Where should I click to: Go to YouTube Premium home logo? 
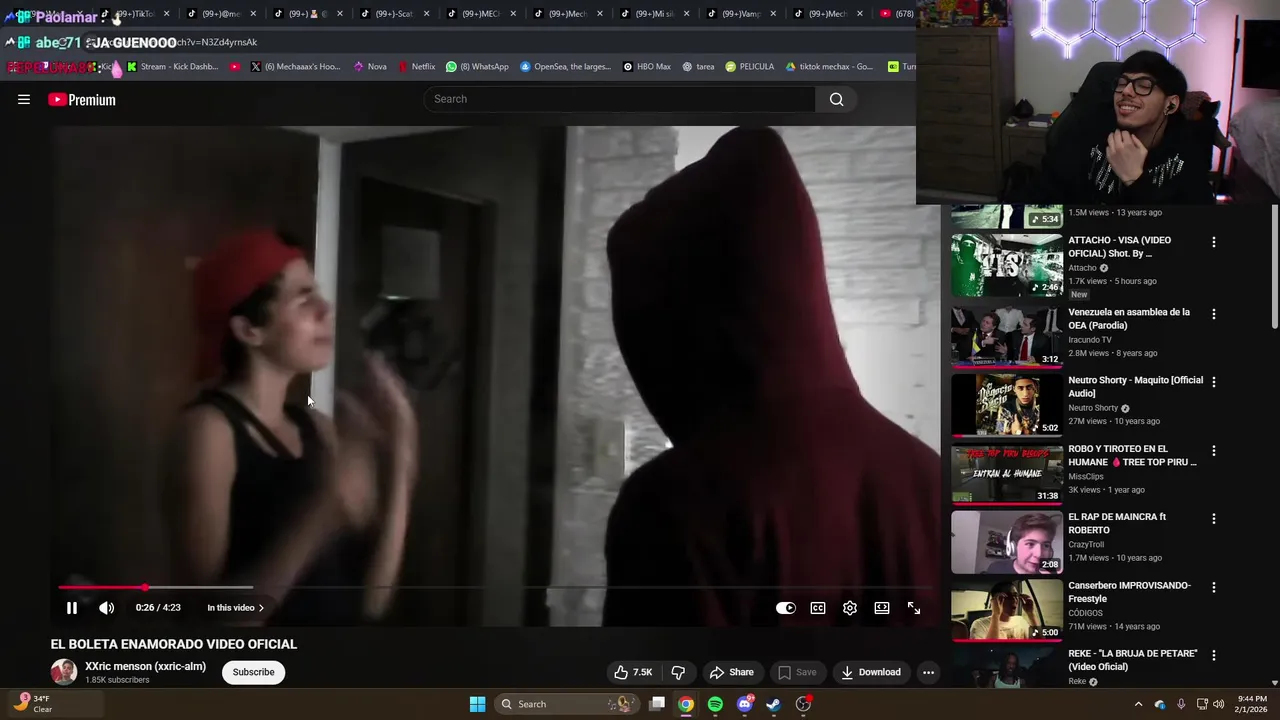coord(82,99)
